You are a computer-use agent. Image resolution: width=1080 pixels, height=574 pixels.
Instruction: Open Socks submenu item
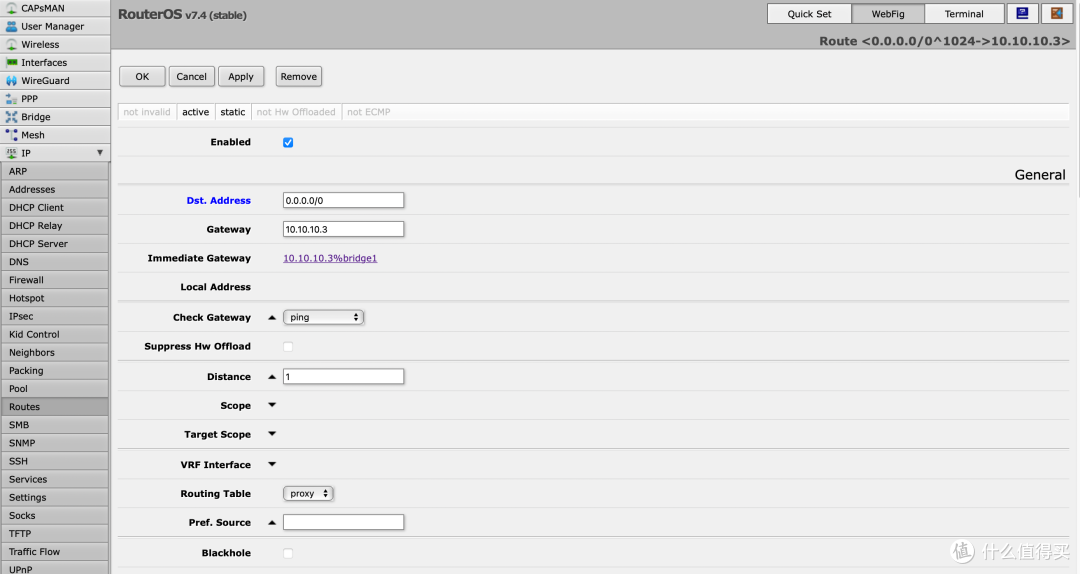click(x=54, y=515)
